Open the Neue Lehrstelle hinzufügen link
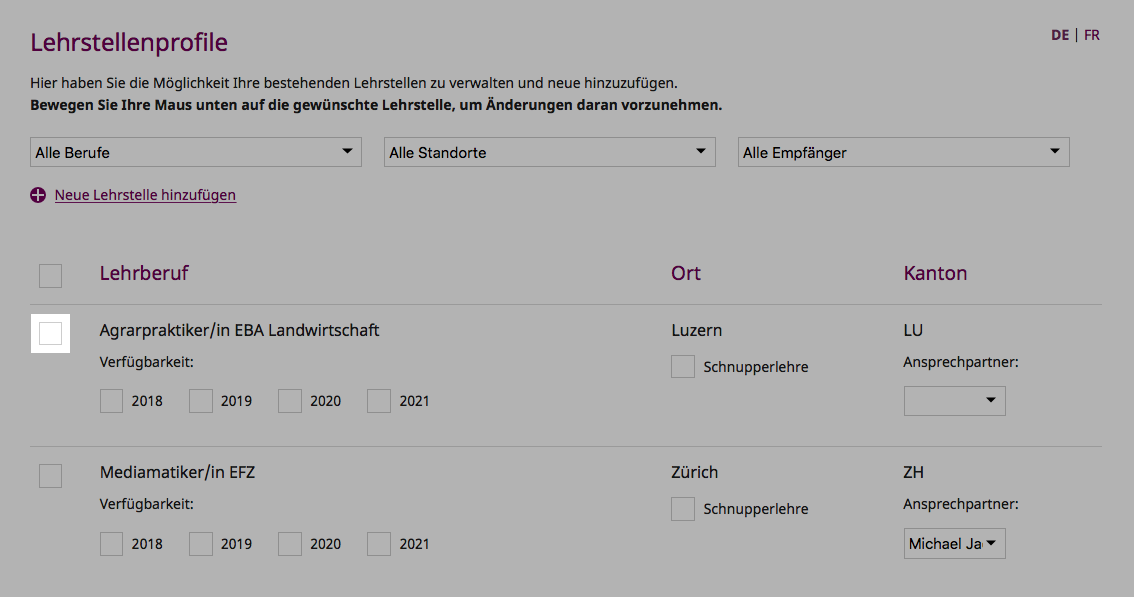 coord(145,195)
